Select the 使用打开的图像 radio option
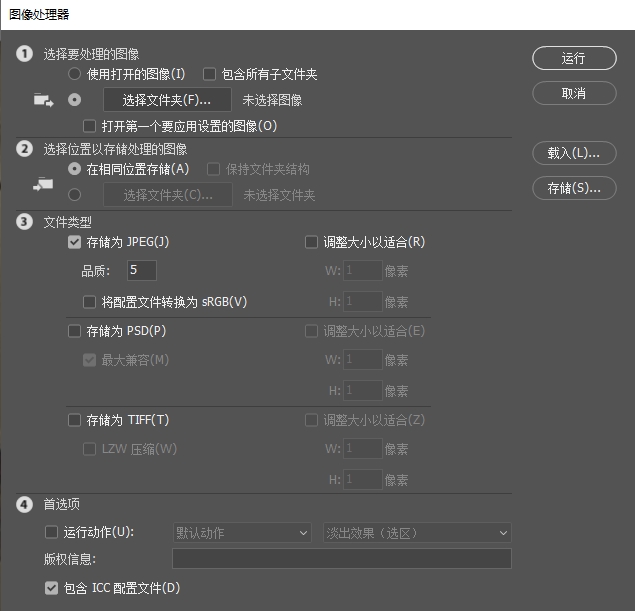Image resolution: width=635 pixels, height=611 pixels. [74, 74]
